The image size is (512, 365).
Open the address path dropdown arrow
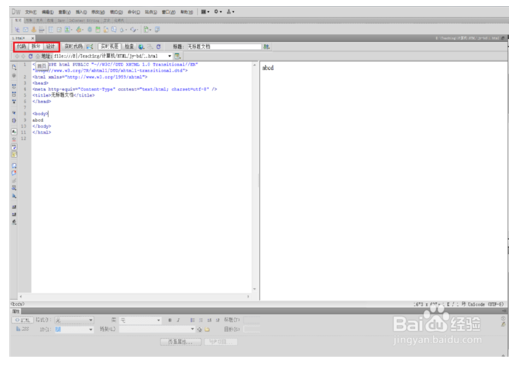point(170,56)
